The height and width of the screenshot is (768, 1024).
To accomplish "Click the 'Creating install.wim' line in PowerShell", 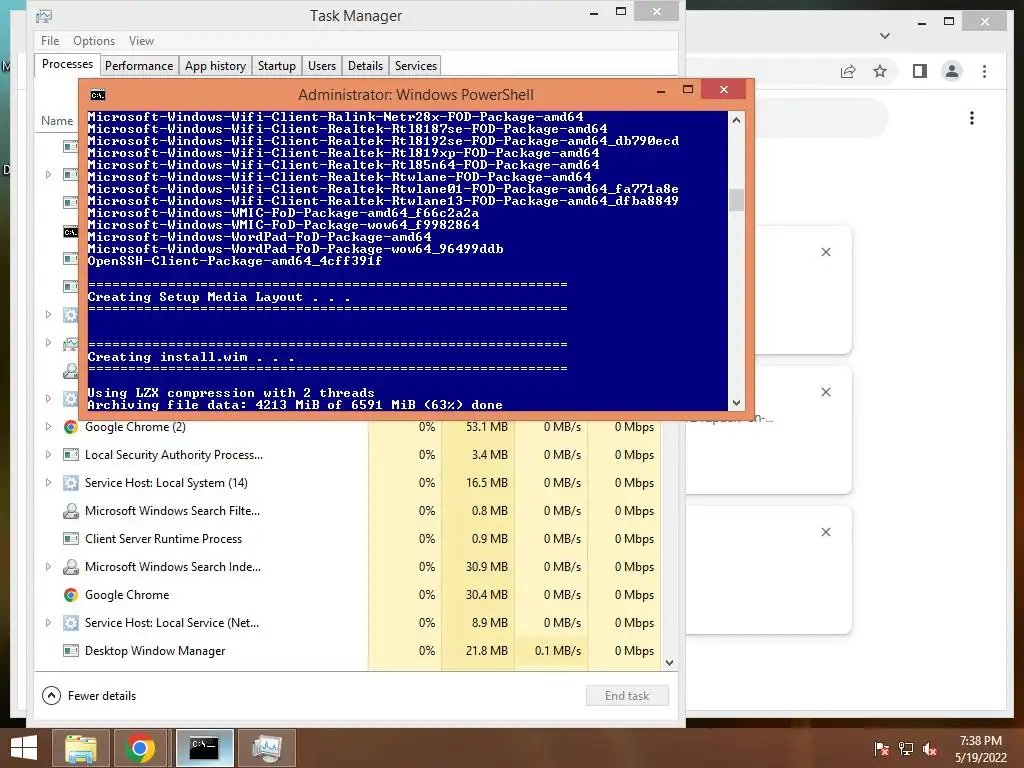I will 191,357.
